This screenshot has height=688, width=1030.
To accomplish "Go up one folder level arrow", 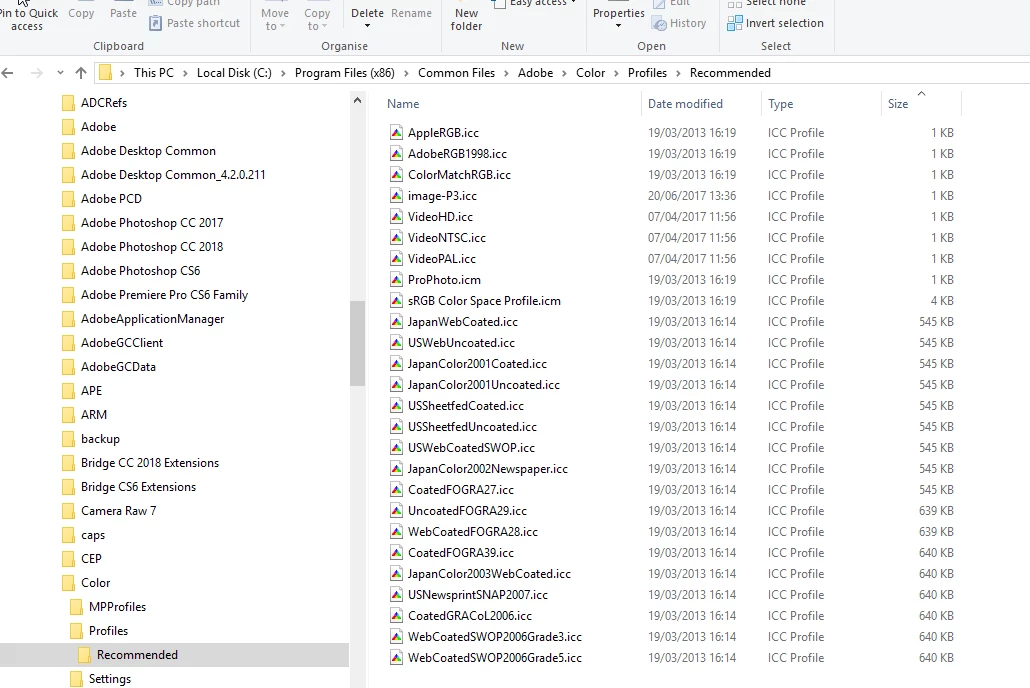I will tap(81, 73).
